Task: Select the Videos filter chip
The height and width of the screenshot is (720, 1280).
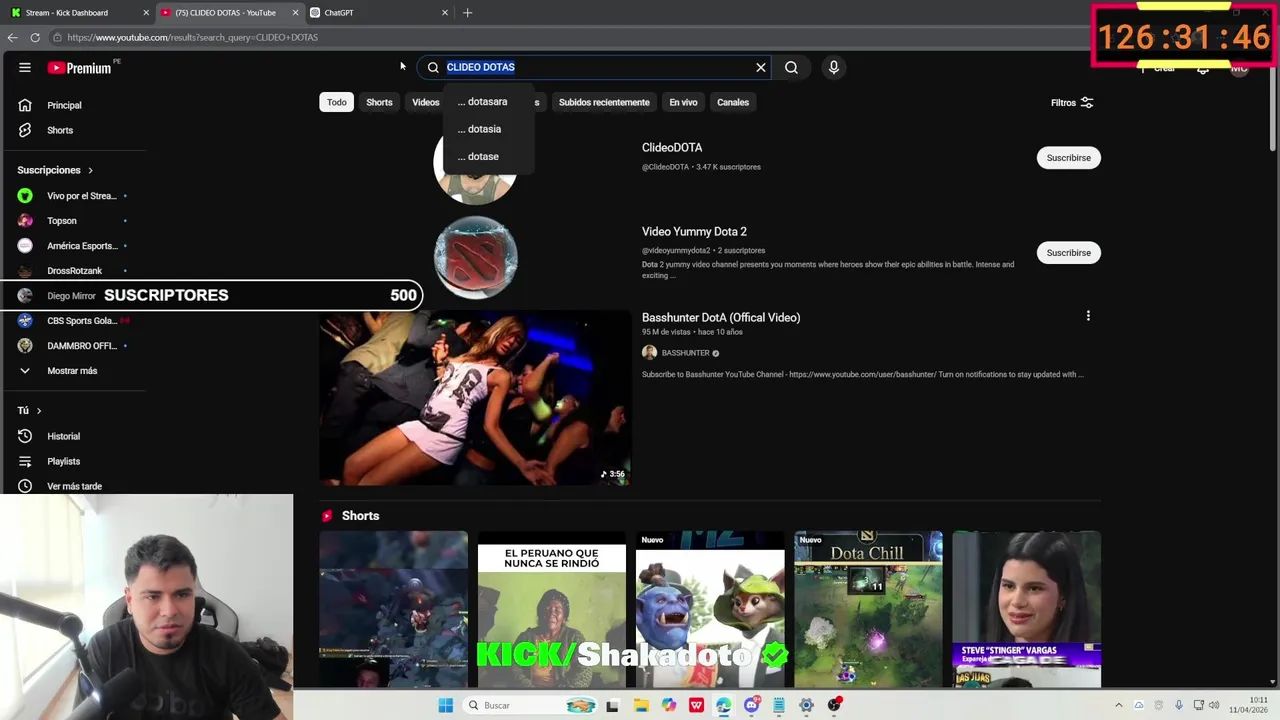Action: click(x=425, y=102)
